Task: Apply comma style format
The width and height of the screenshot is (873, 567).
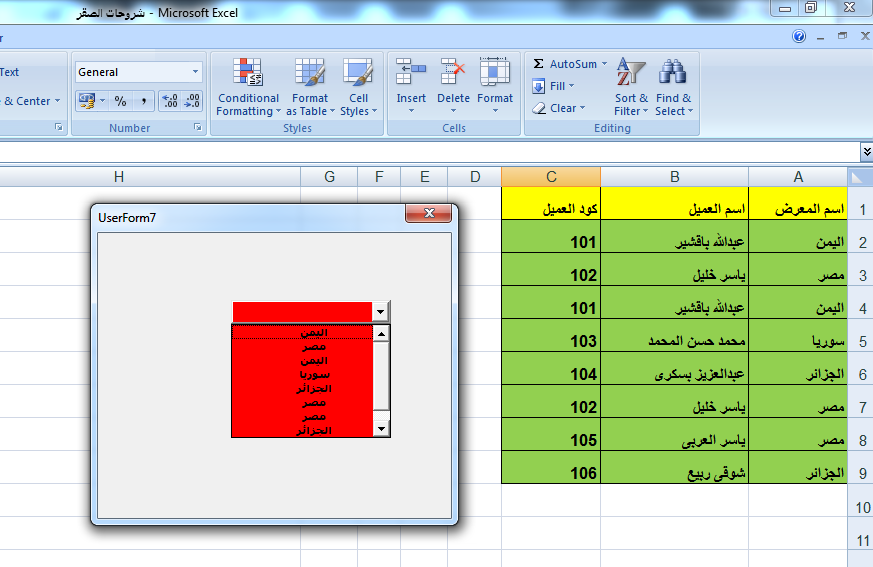Action: pos(144,101)
